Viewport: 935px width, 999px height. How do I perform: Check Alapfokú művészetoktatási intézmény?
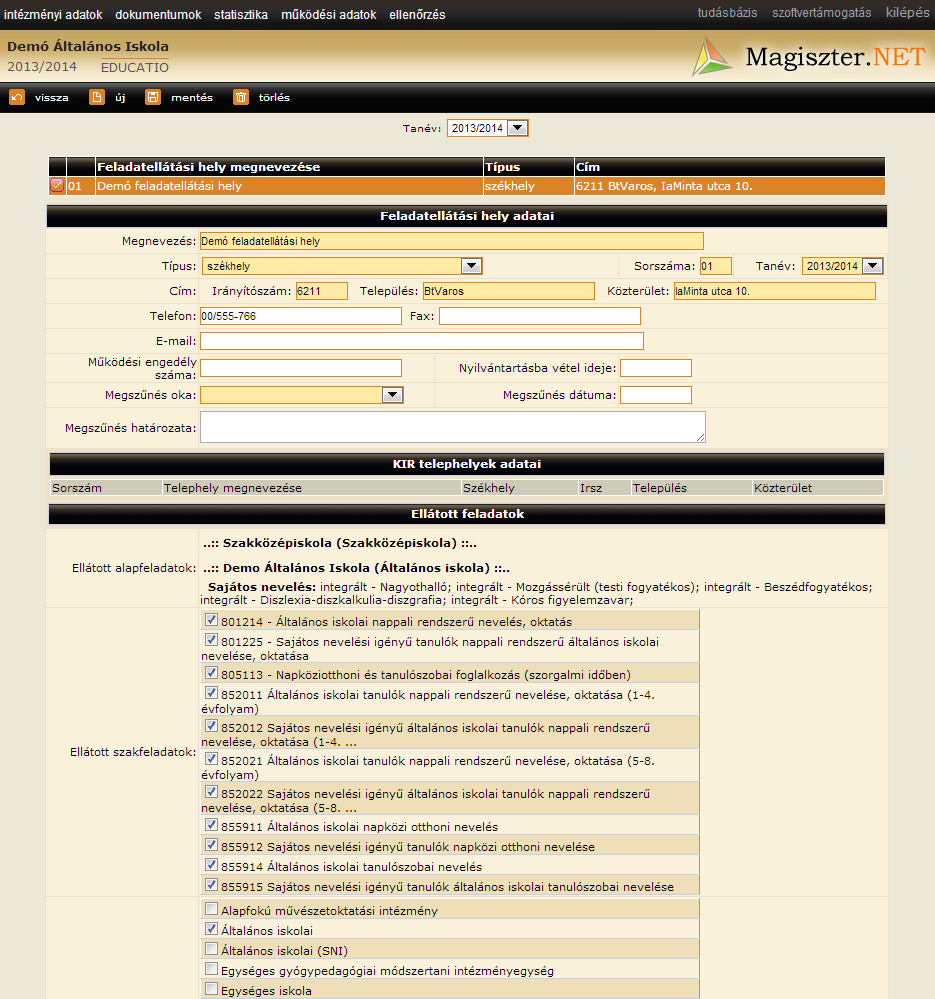click(x=211, y=909)
